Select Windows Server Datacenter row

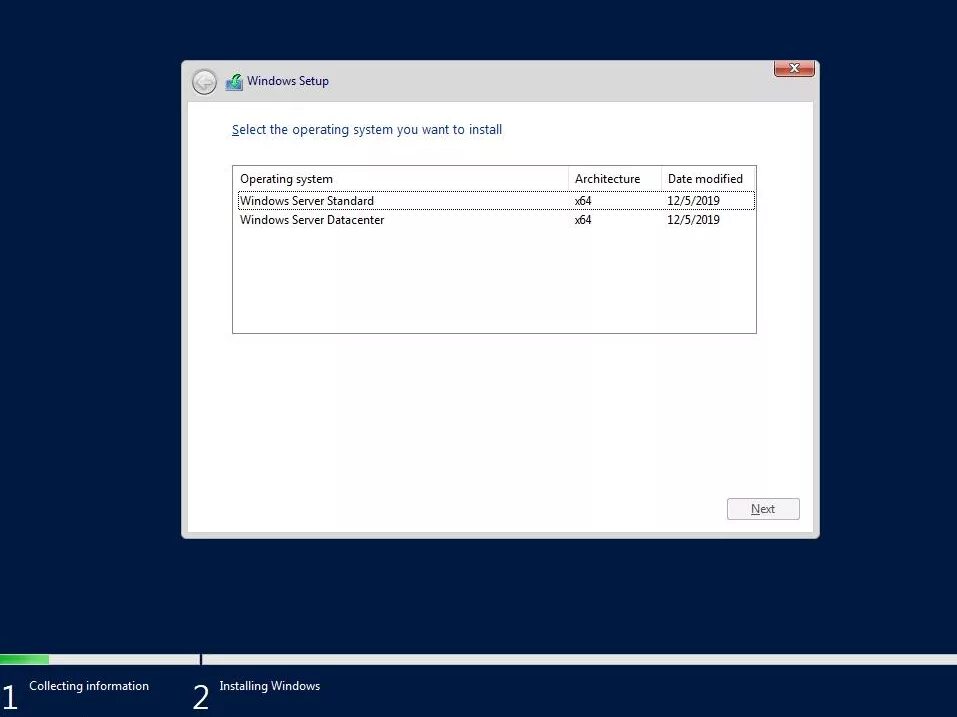tap(496, 220)
